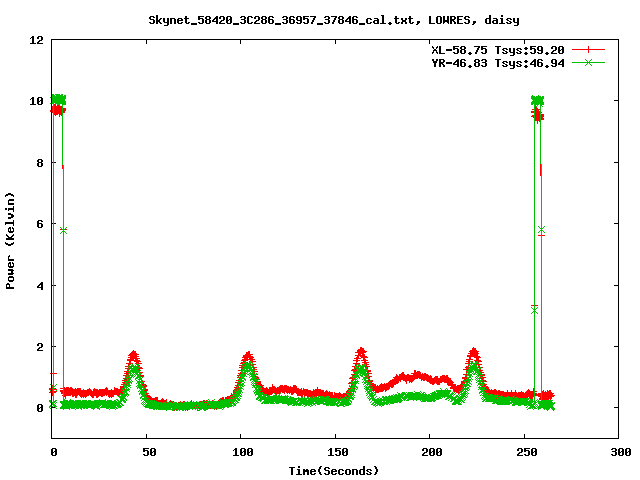
Task: Click the red peak near 43 seconds
Action: point(133,355)
